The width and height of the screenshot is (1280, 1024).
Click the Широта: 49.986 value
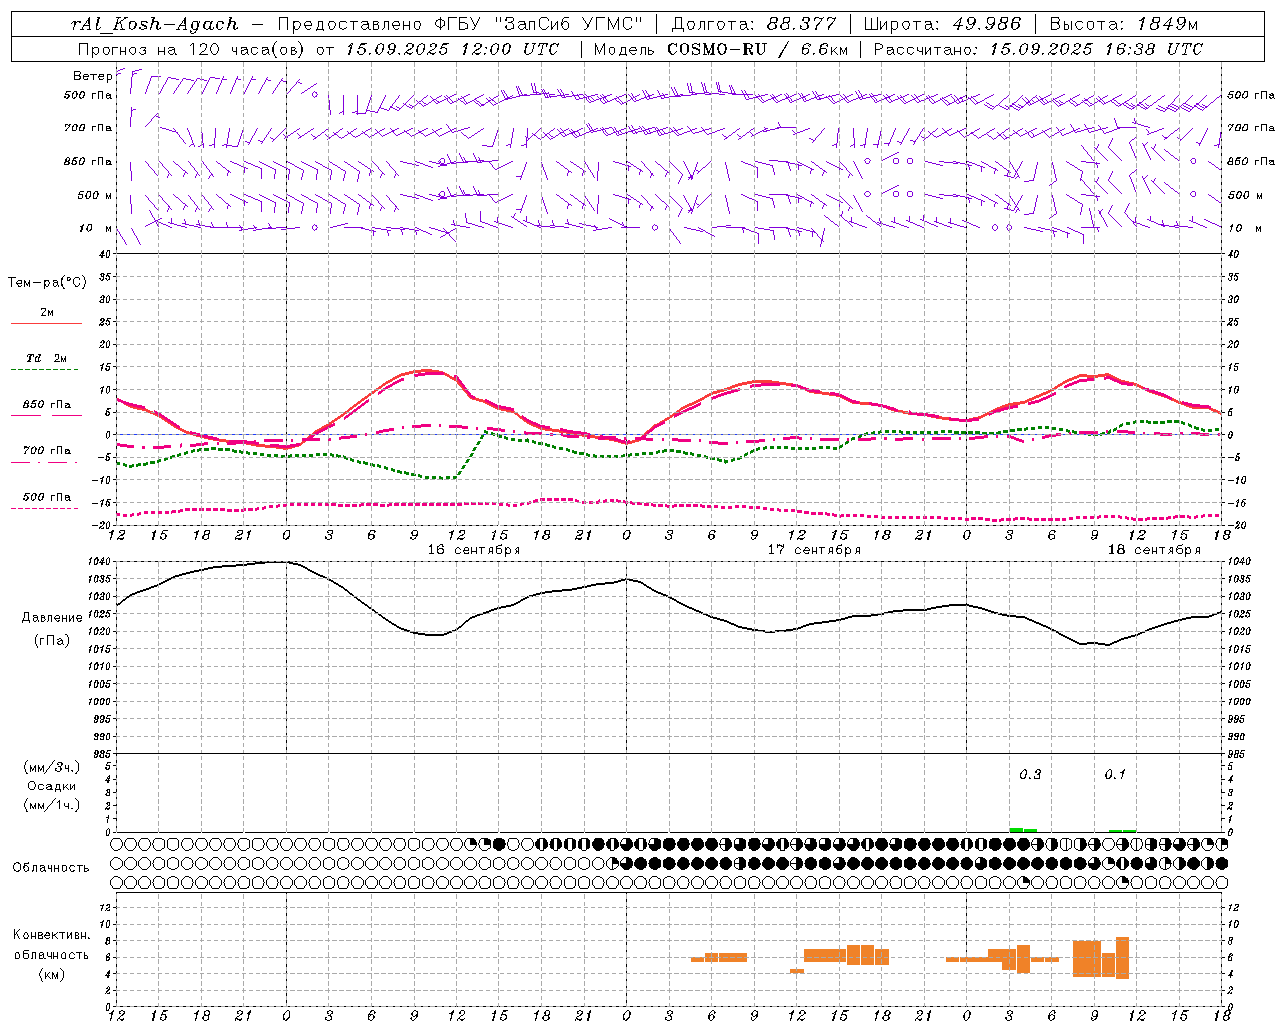(941, 24)
